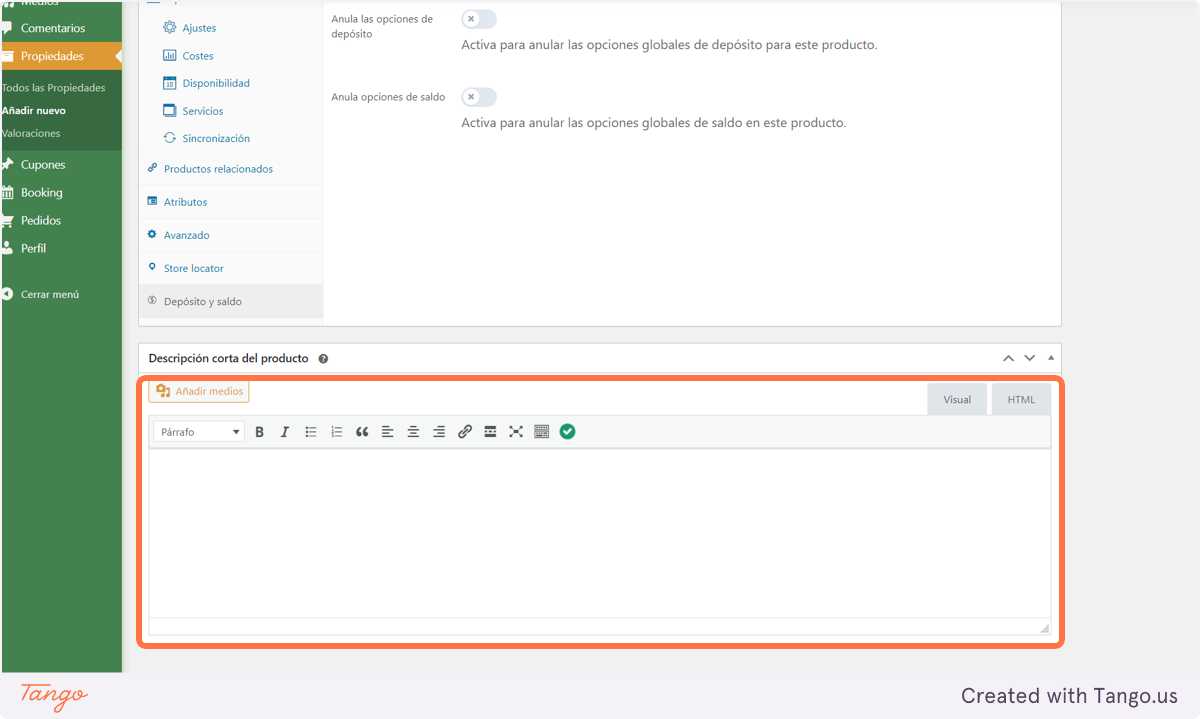Collapse the Descripción corta del producto panel
The image size is (1200, 719).
coord(1050,358)
